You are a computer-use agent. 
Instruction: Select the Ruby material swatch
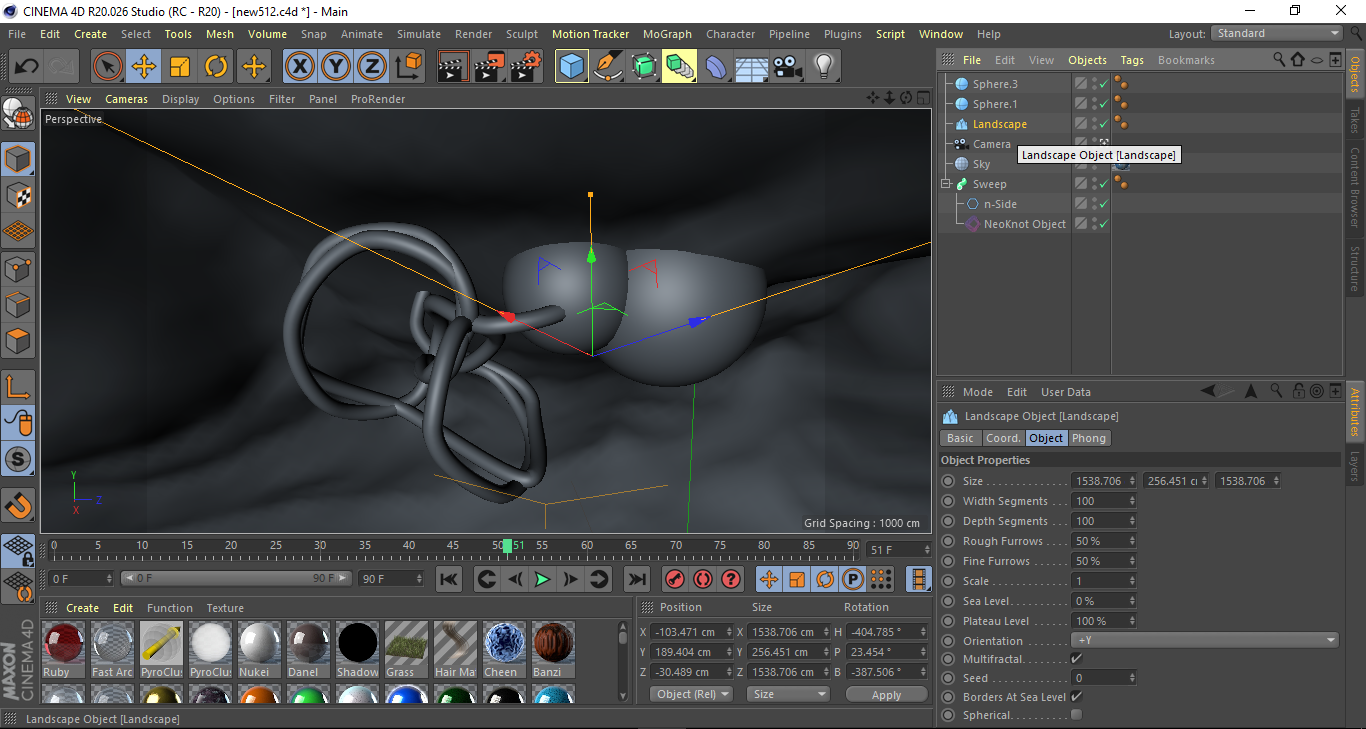(62, 649)
